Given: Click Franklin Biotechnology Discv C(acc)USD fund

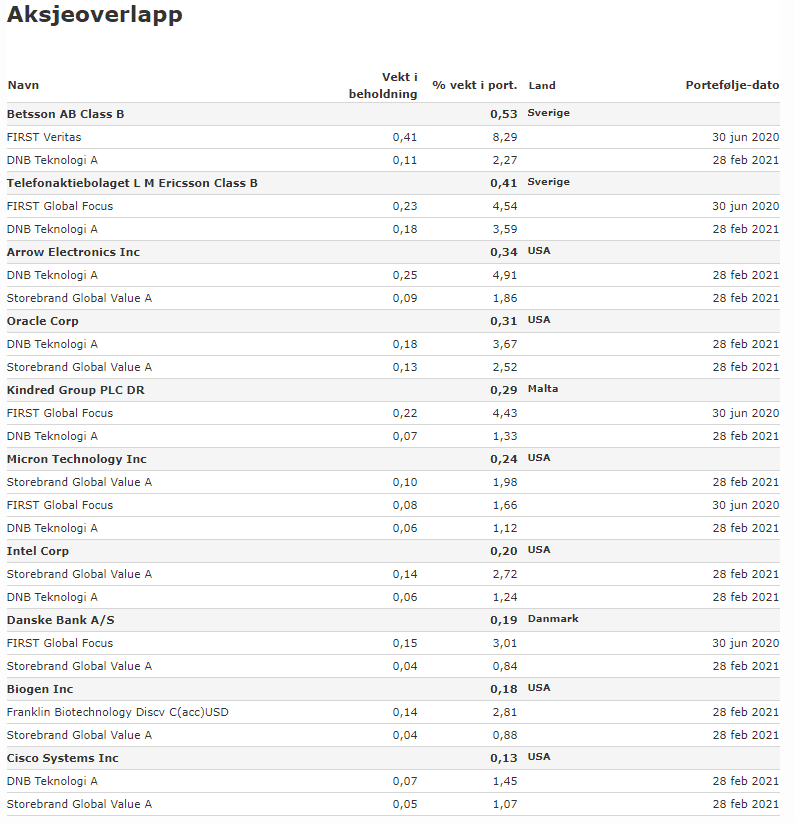Looking at the screenshot, I should click(x=118, y=712).
